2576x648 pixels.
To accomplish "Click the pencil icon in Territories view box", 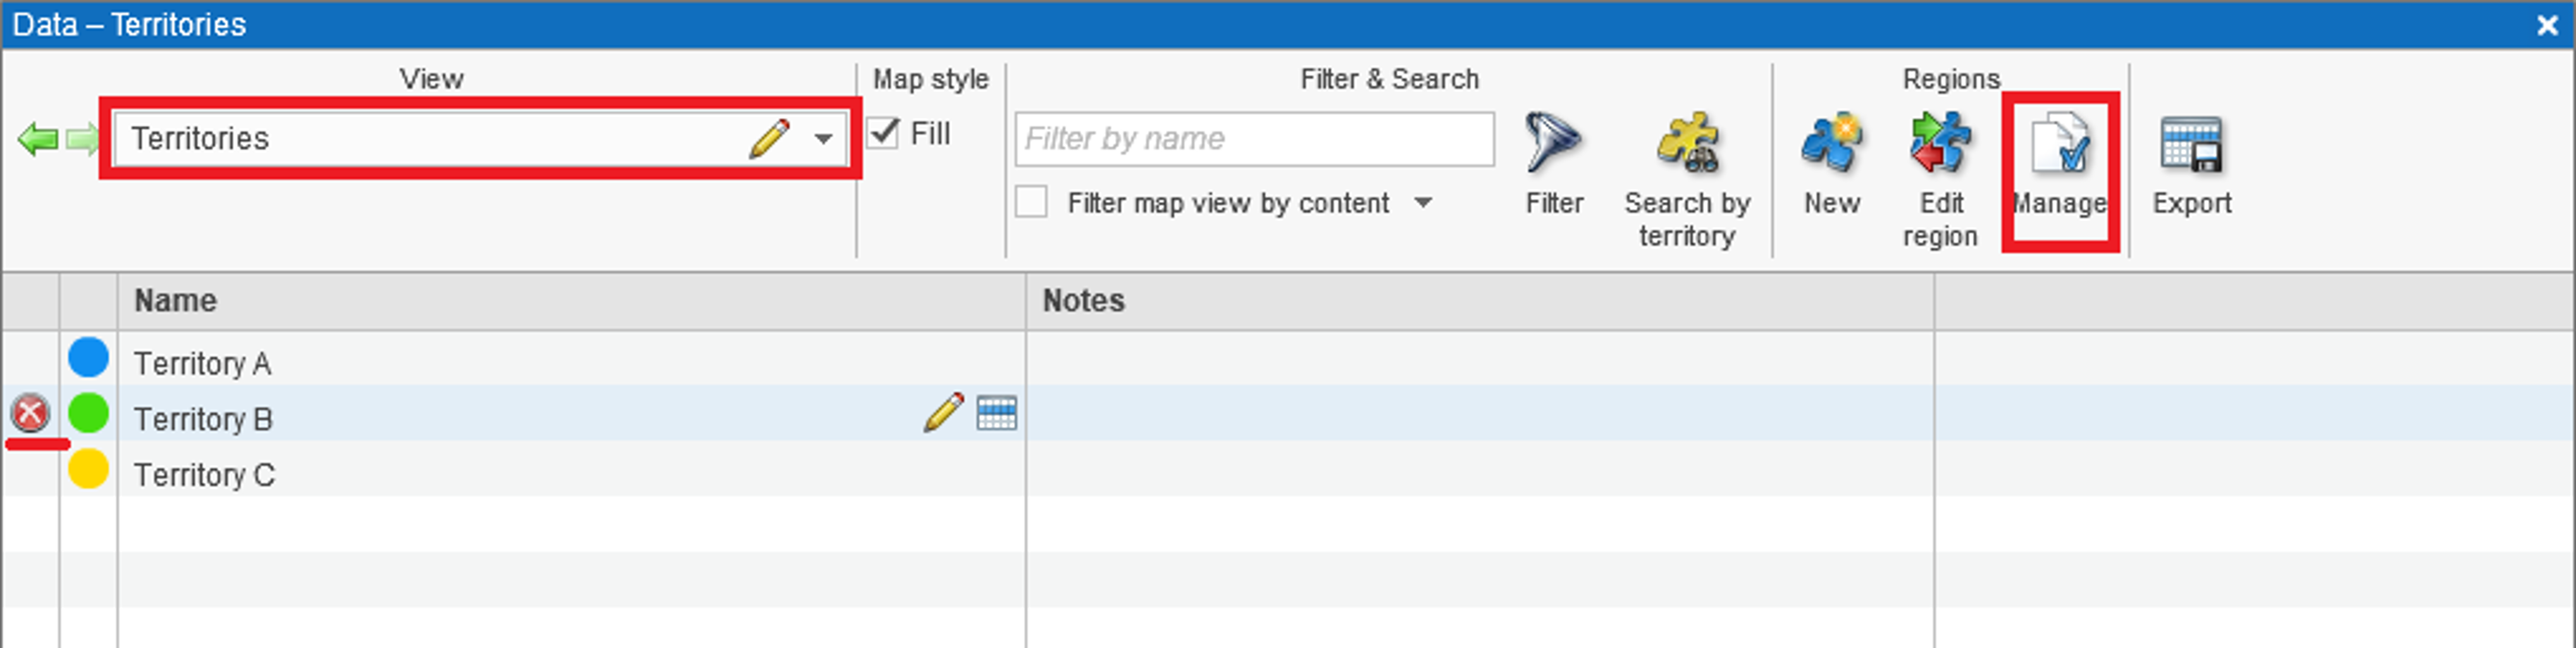I will (x=769, y=139).
